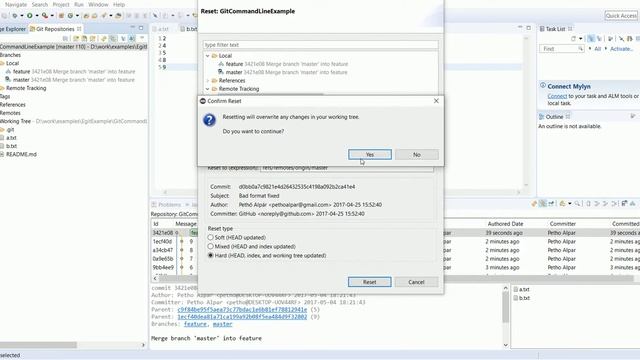
Task: Click the Reset button in Reset dialog
Action: click(x=370, y=282)
